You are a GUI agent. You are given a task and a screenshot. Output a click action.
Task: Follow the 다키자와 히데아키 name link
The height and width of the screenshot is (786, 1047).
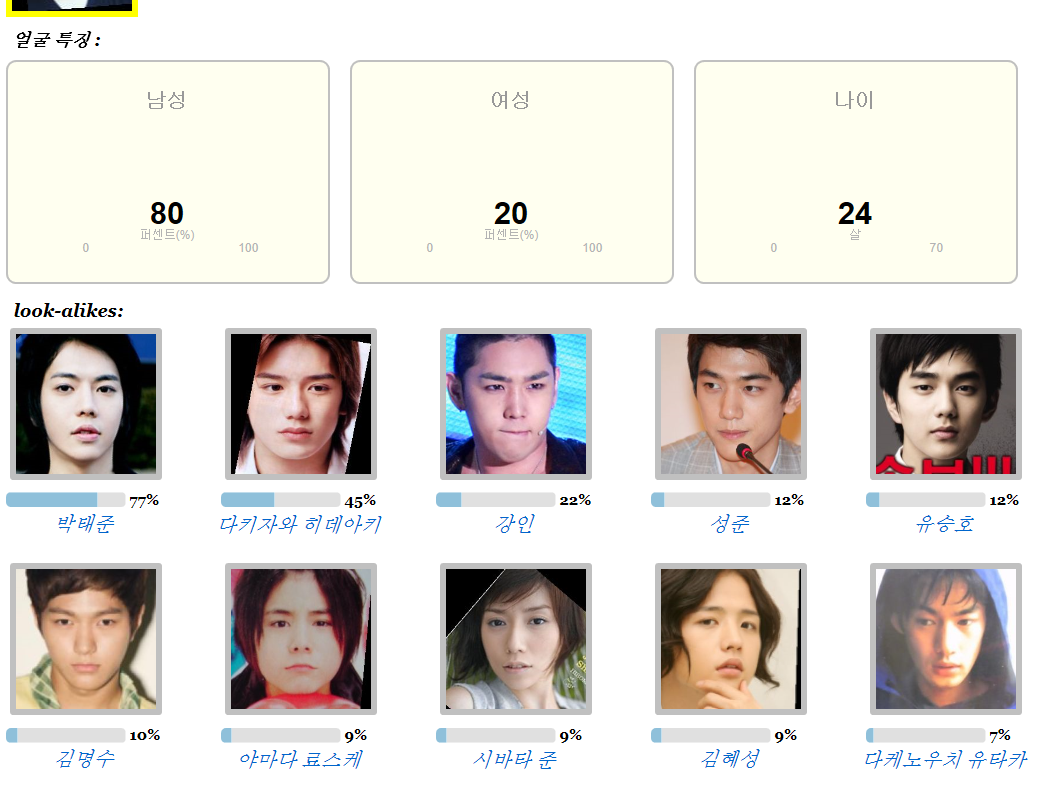(300, 524)
